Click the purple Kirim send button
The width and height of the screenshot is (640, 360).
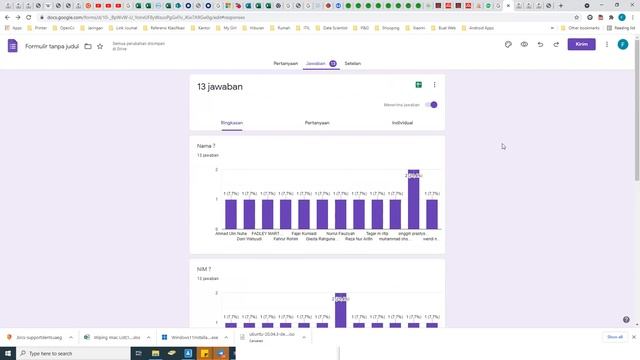tap(582, 44)
